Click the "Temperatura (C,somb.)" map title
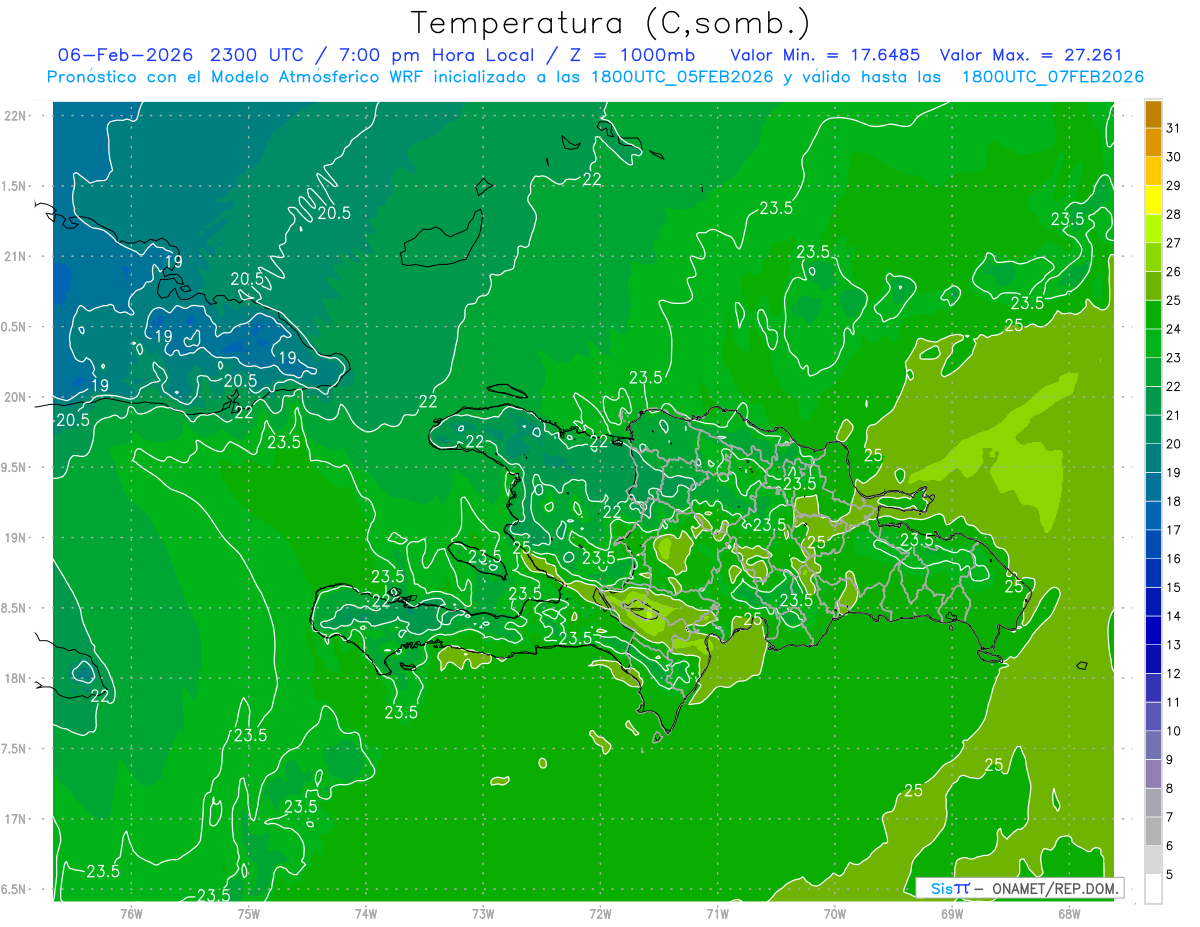This screenshot has width=1200, height=927. tap(610, 23)
